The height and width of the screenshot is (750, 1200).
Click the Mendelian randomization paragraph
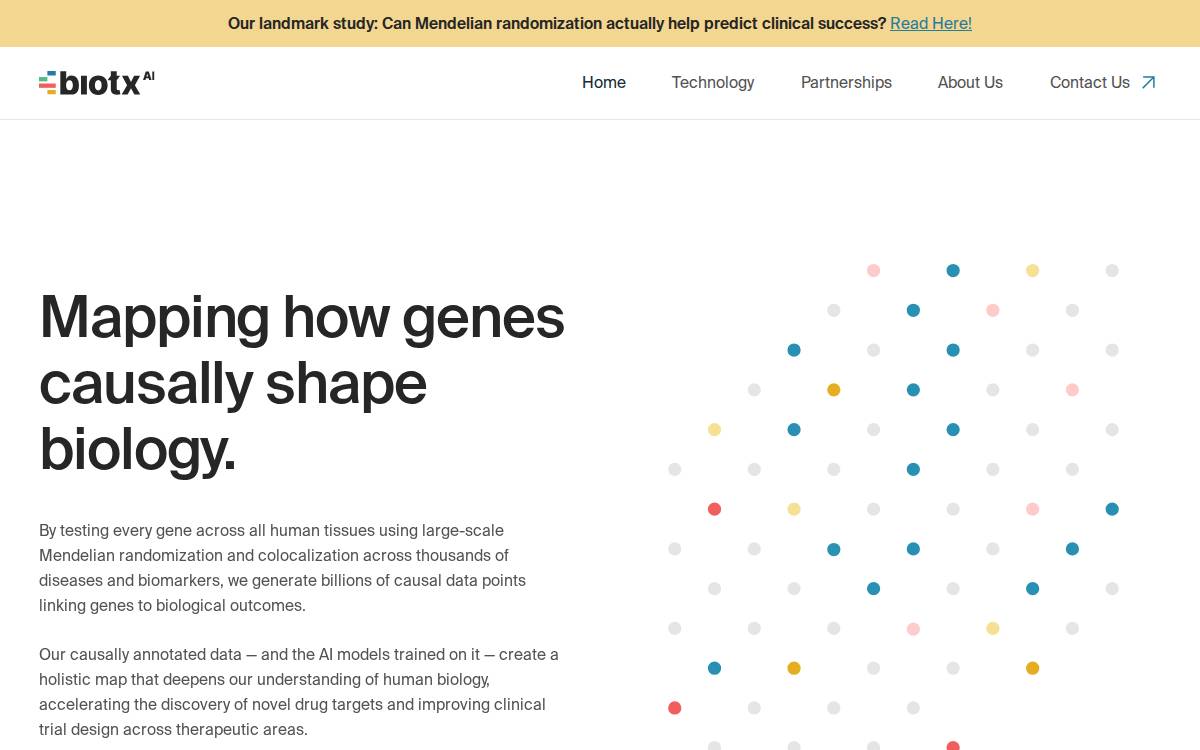pyautogui.click(x=283, y=568)
